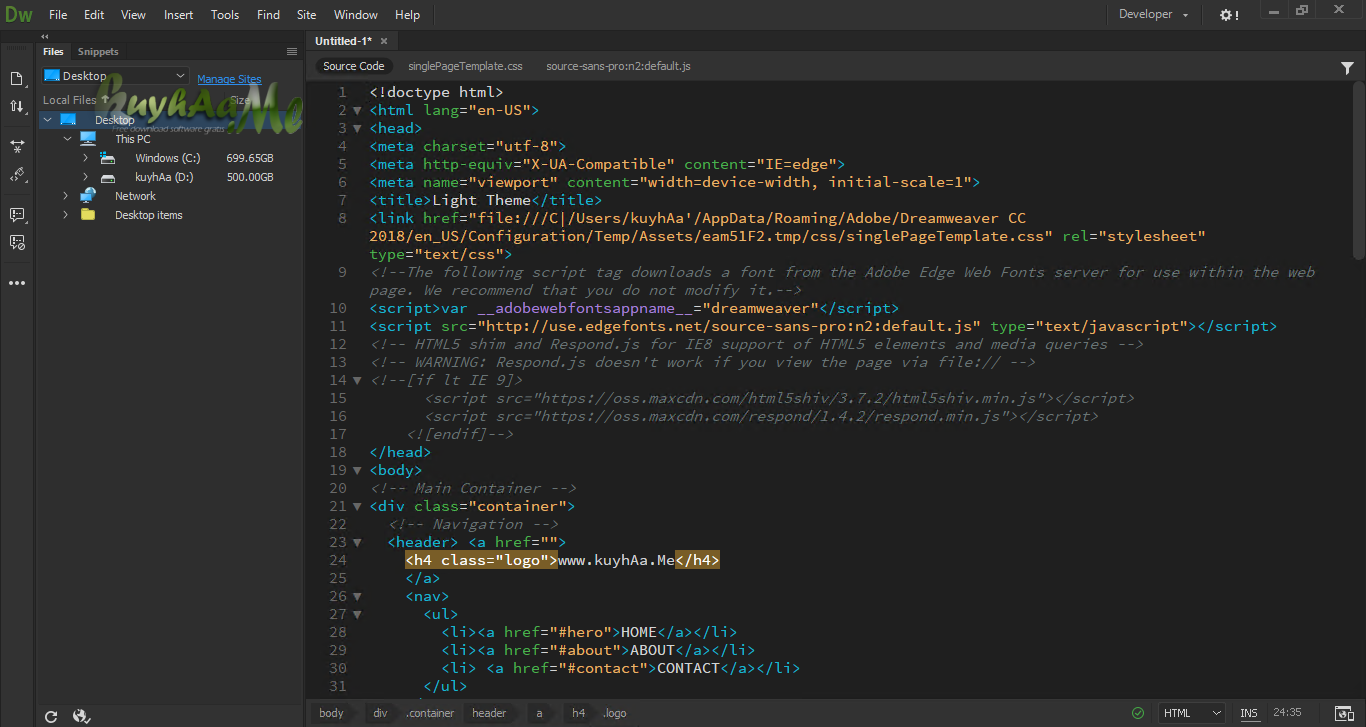
Task: Fold the body tag at line 19
Action: point(357,470)
